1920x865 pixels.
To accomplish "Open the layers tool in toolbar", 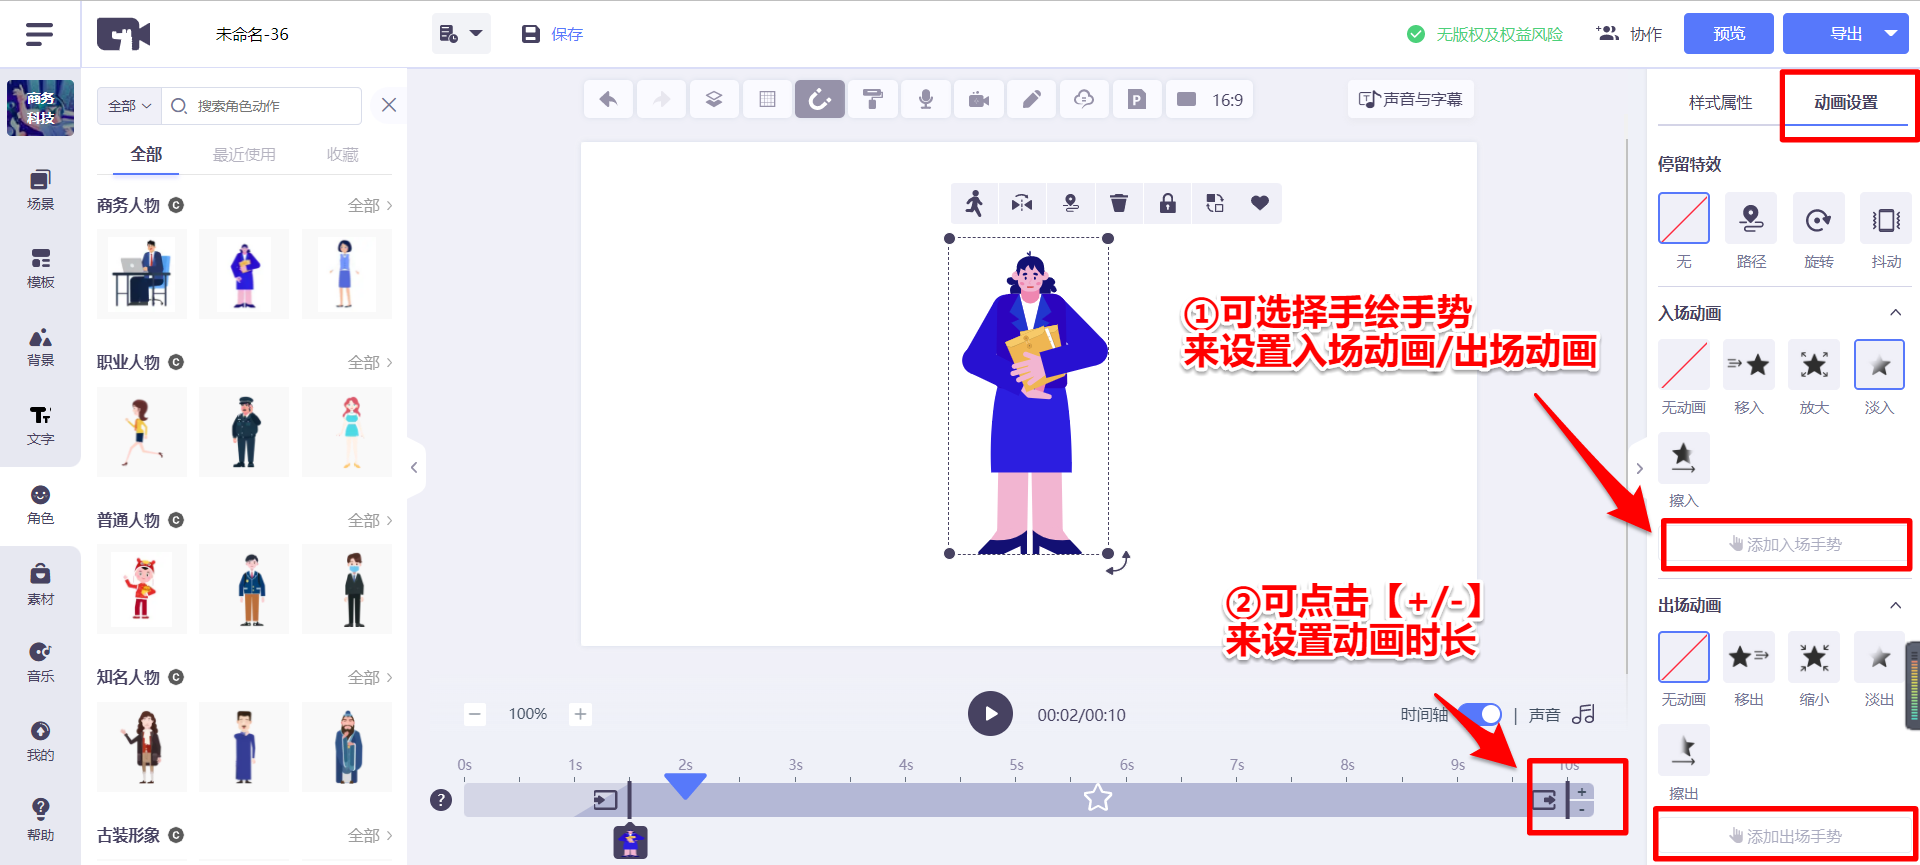I will (x=714, y=99).
